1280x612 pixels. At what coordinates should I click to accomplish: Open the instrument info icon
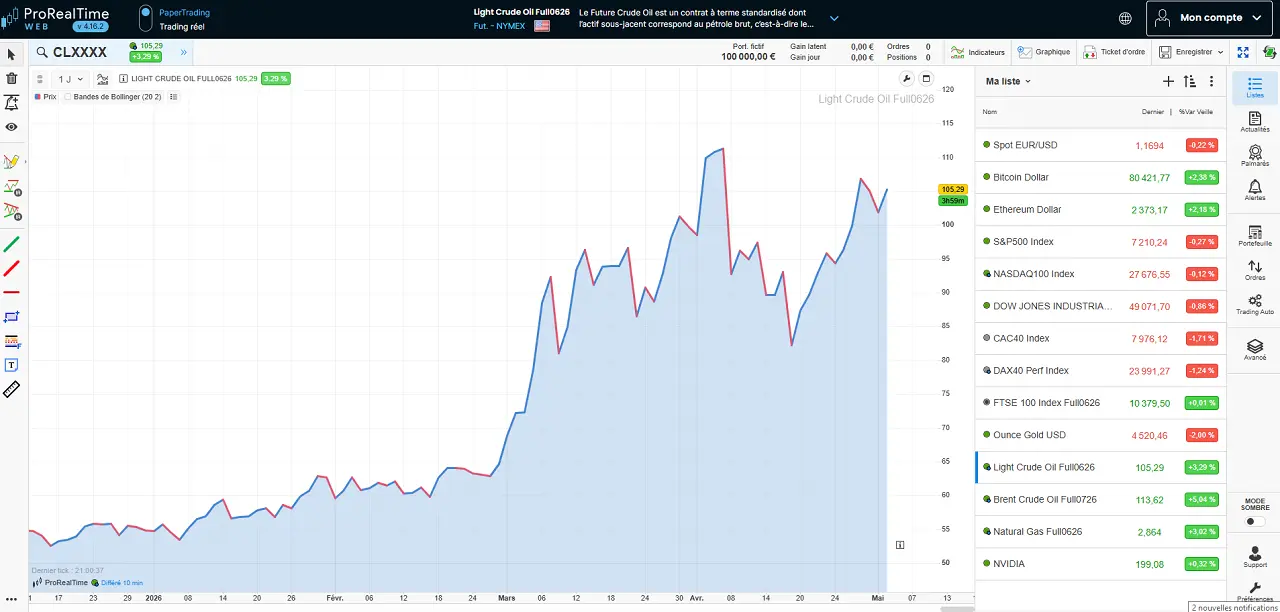[x=123, y=78]
